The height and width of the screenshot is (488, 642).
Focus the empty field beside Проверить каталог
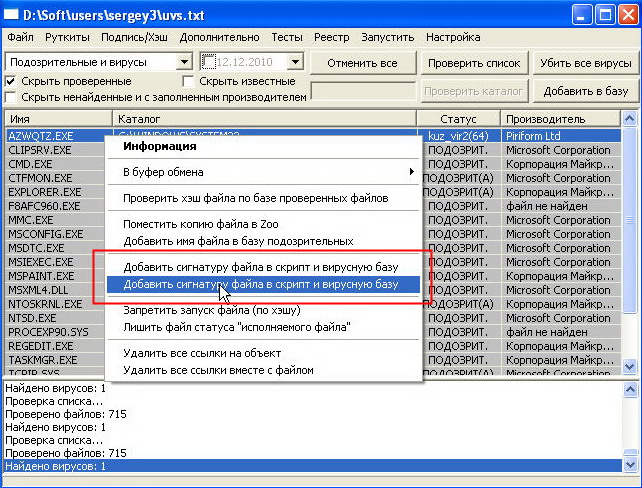point(363,91)
